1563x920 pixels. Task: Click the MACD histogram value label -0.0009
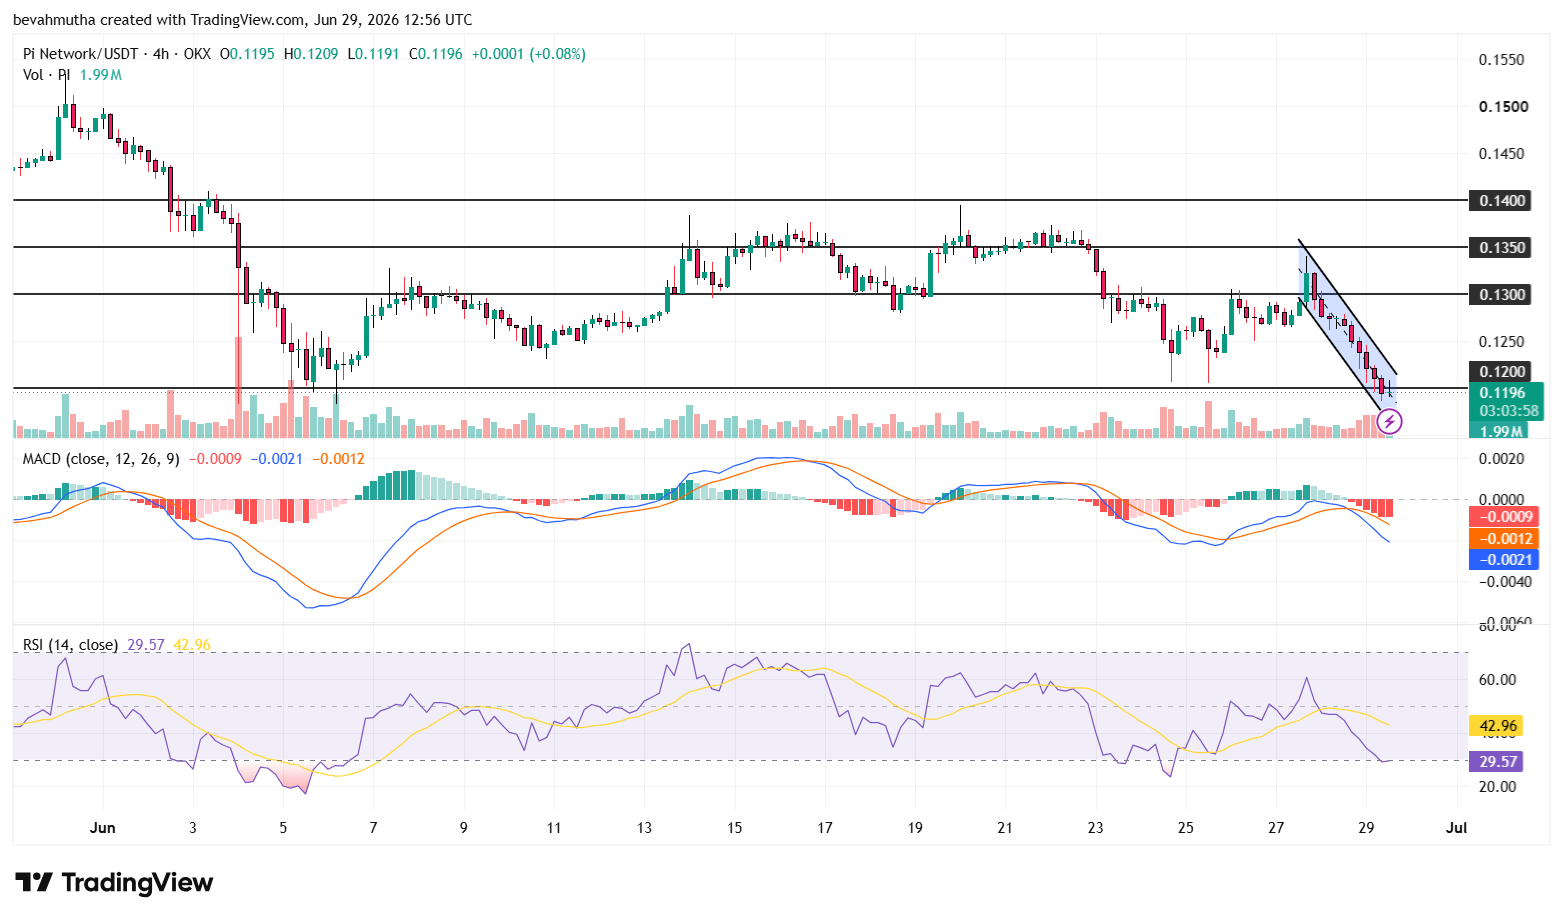coord(1502,517)
